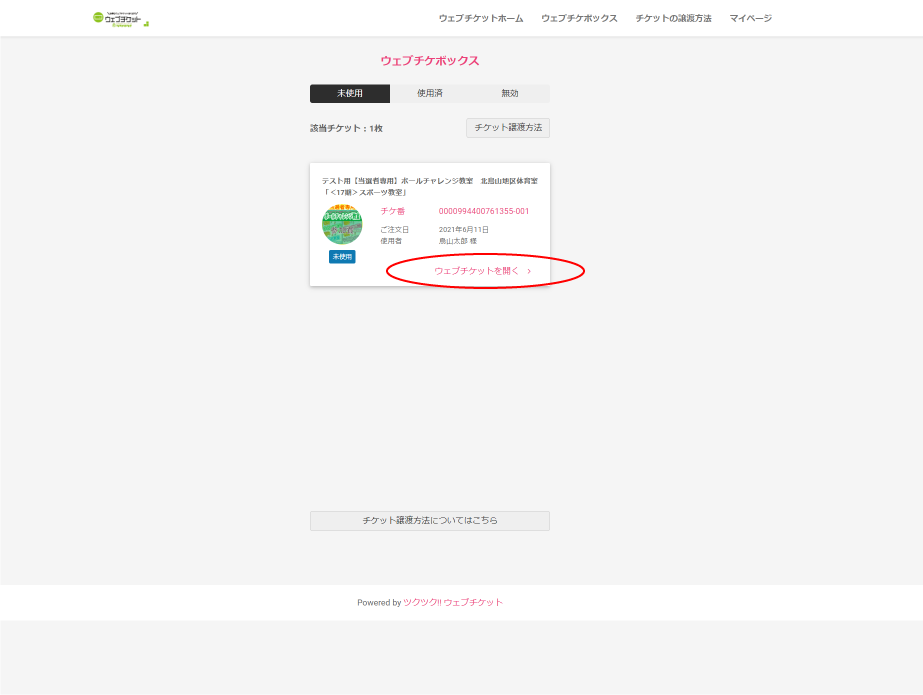Select the 未使用 tab

(350, 94)
